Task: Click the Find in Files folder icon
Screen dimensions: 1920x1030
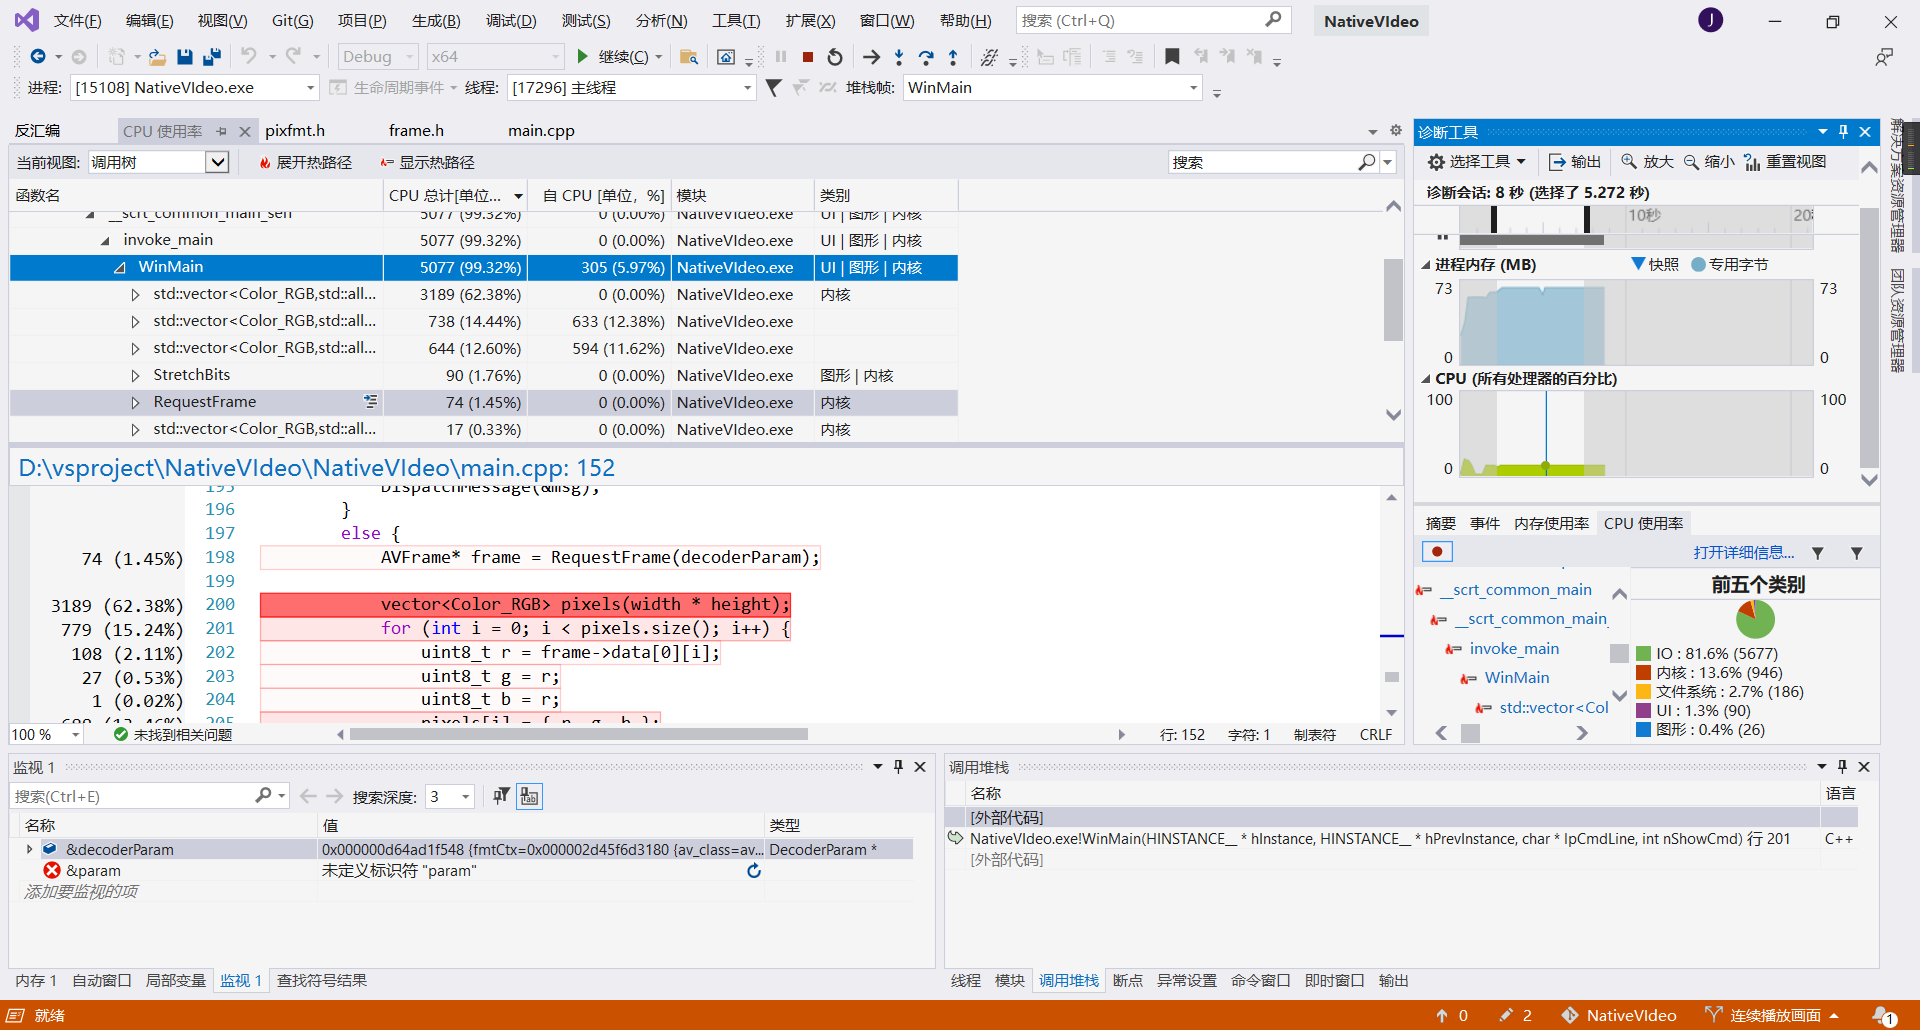Action: [689, 57]
